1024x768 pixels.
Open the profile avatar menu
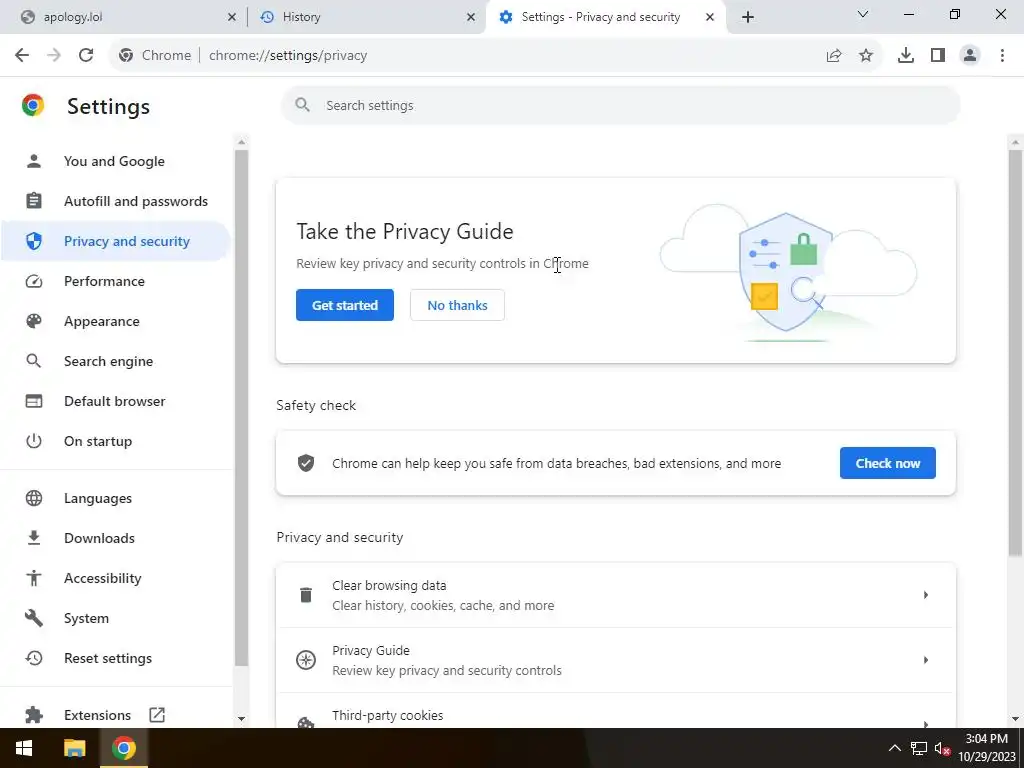coord(970,56)
